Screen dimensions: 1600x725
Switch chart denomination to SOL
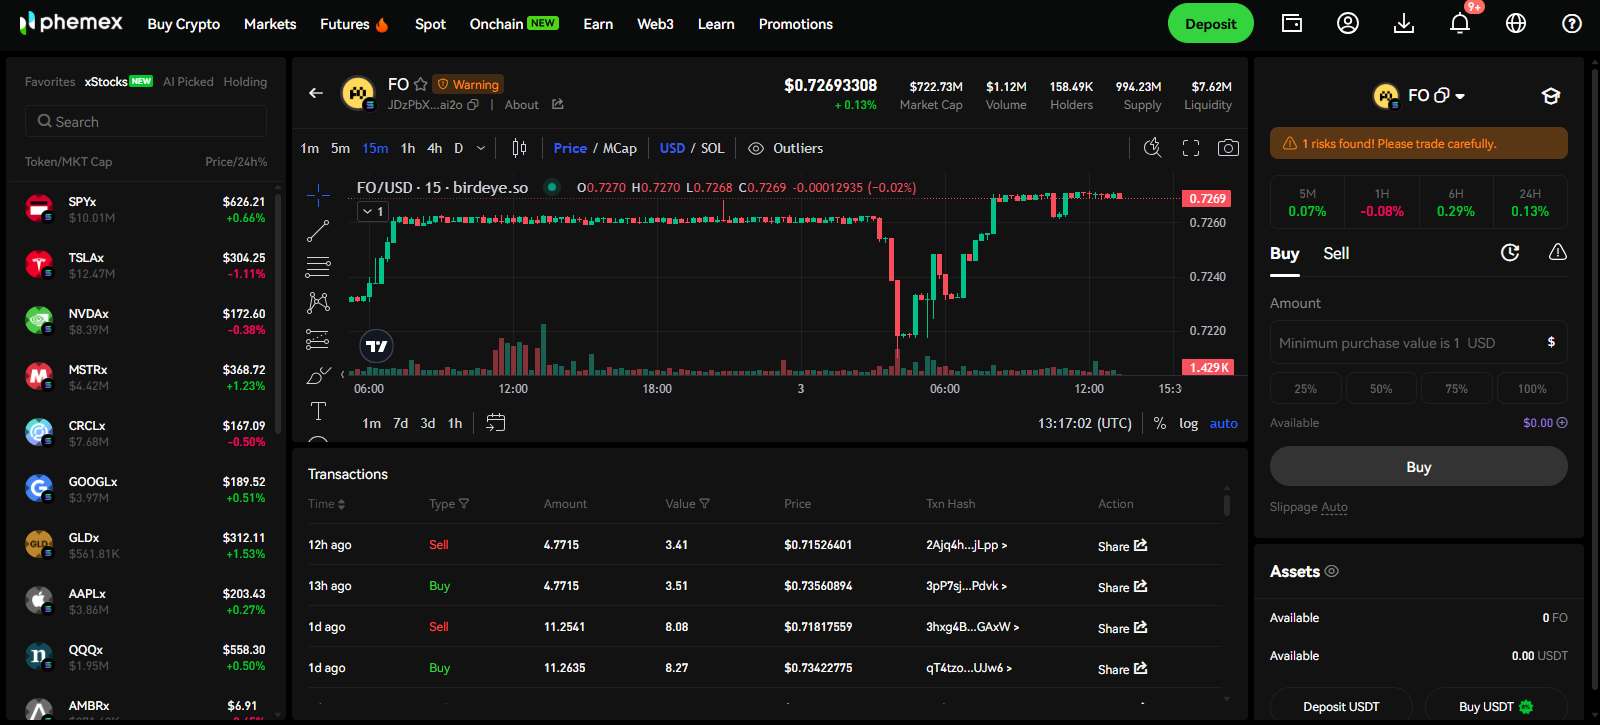tap(712, 148)
